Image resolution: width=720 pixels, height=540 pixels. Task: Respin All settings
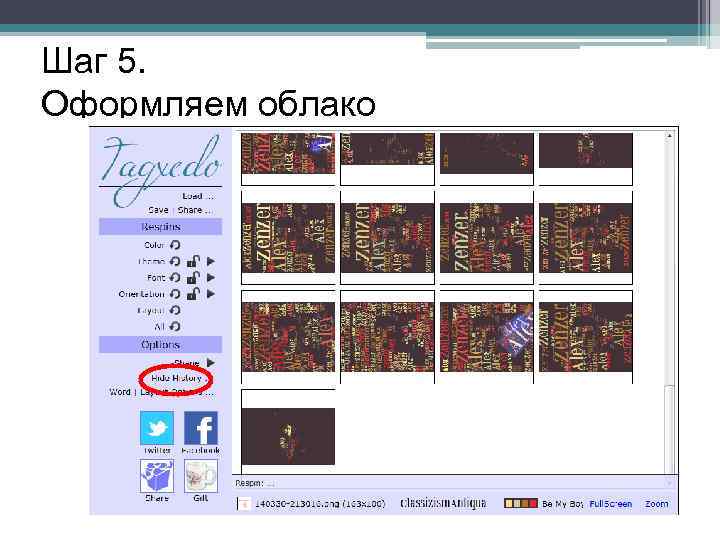coord(174,326)
